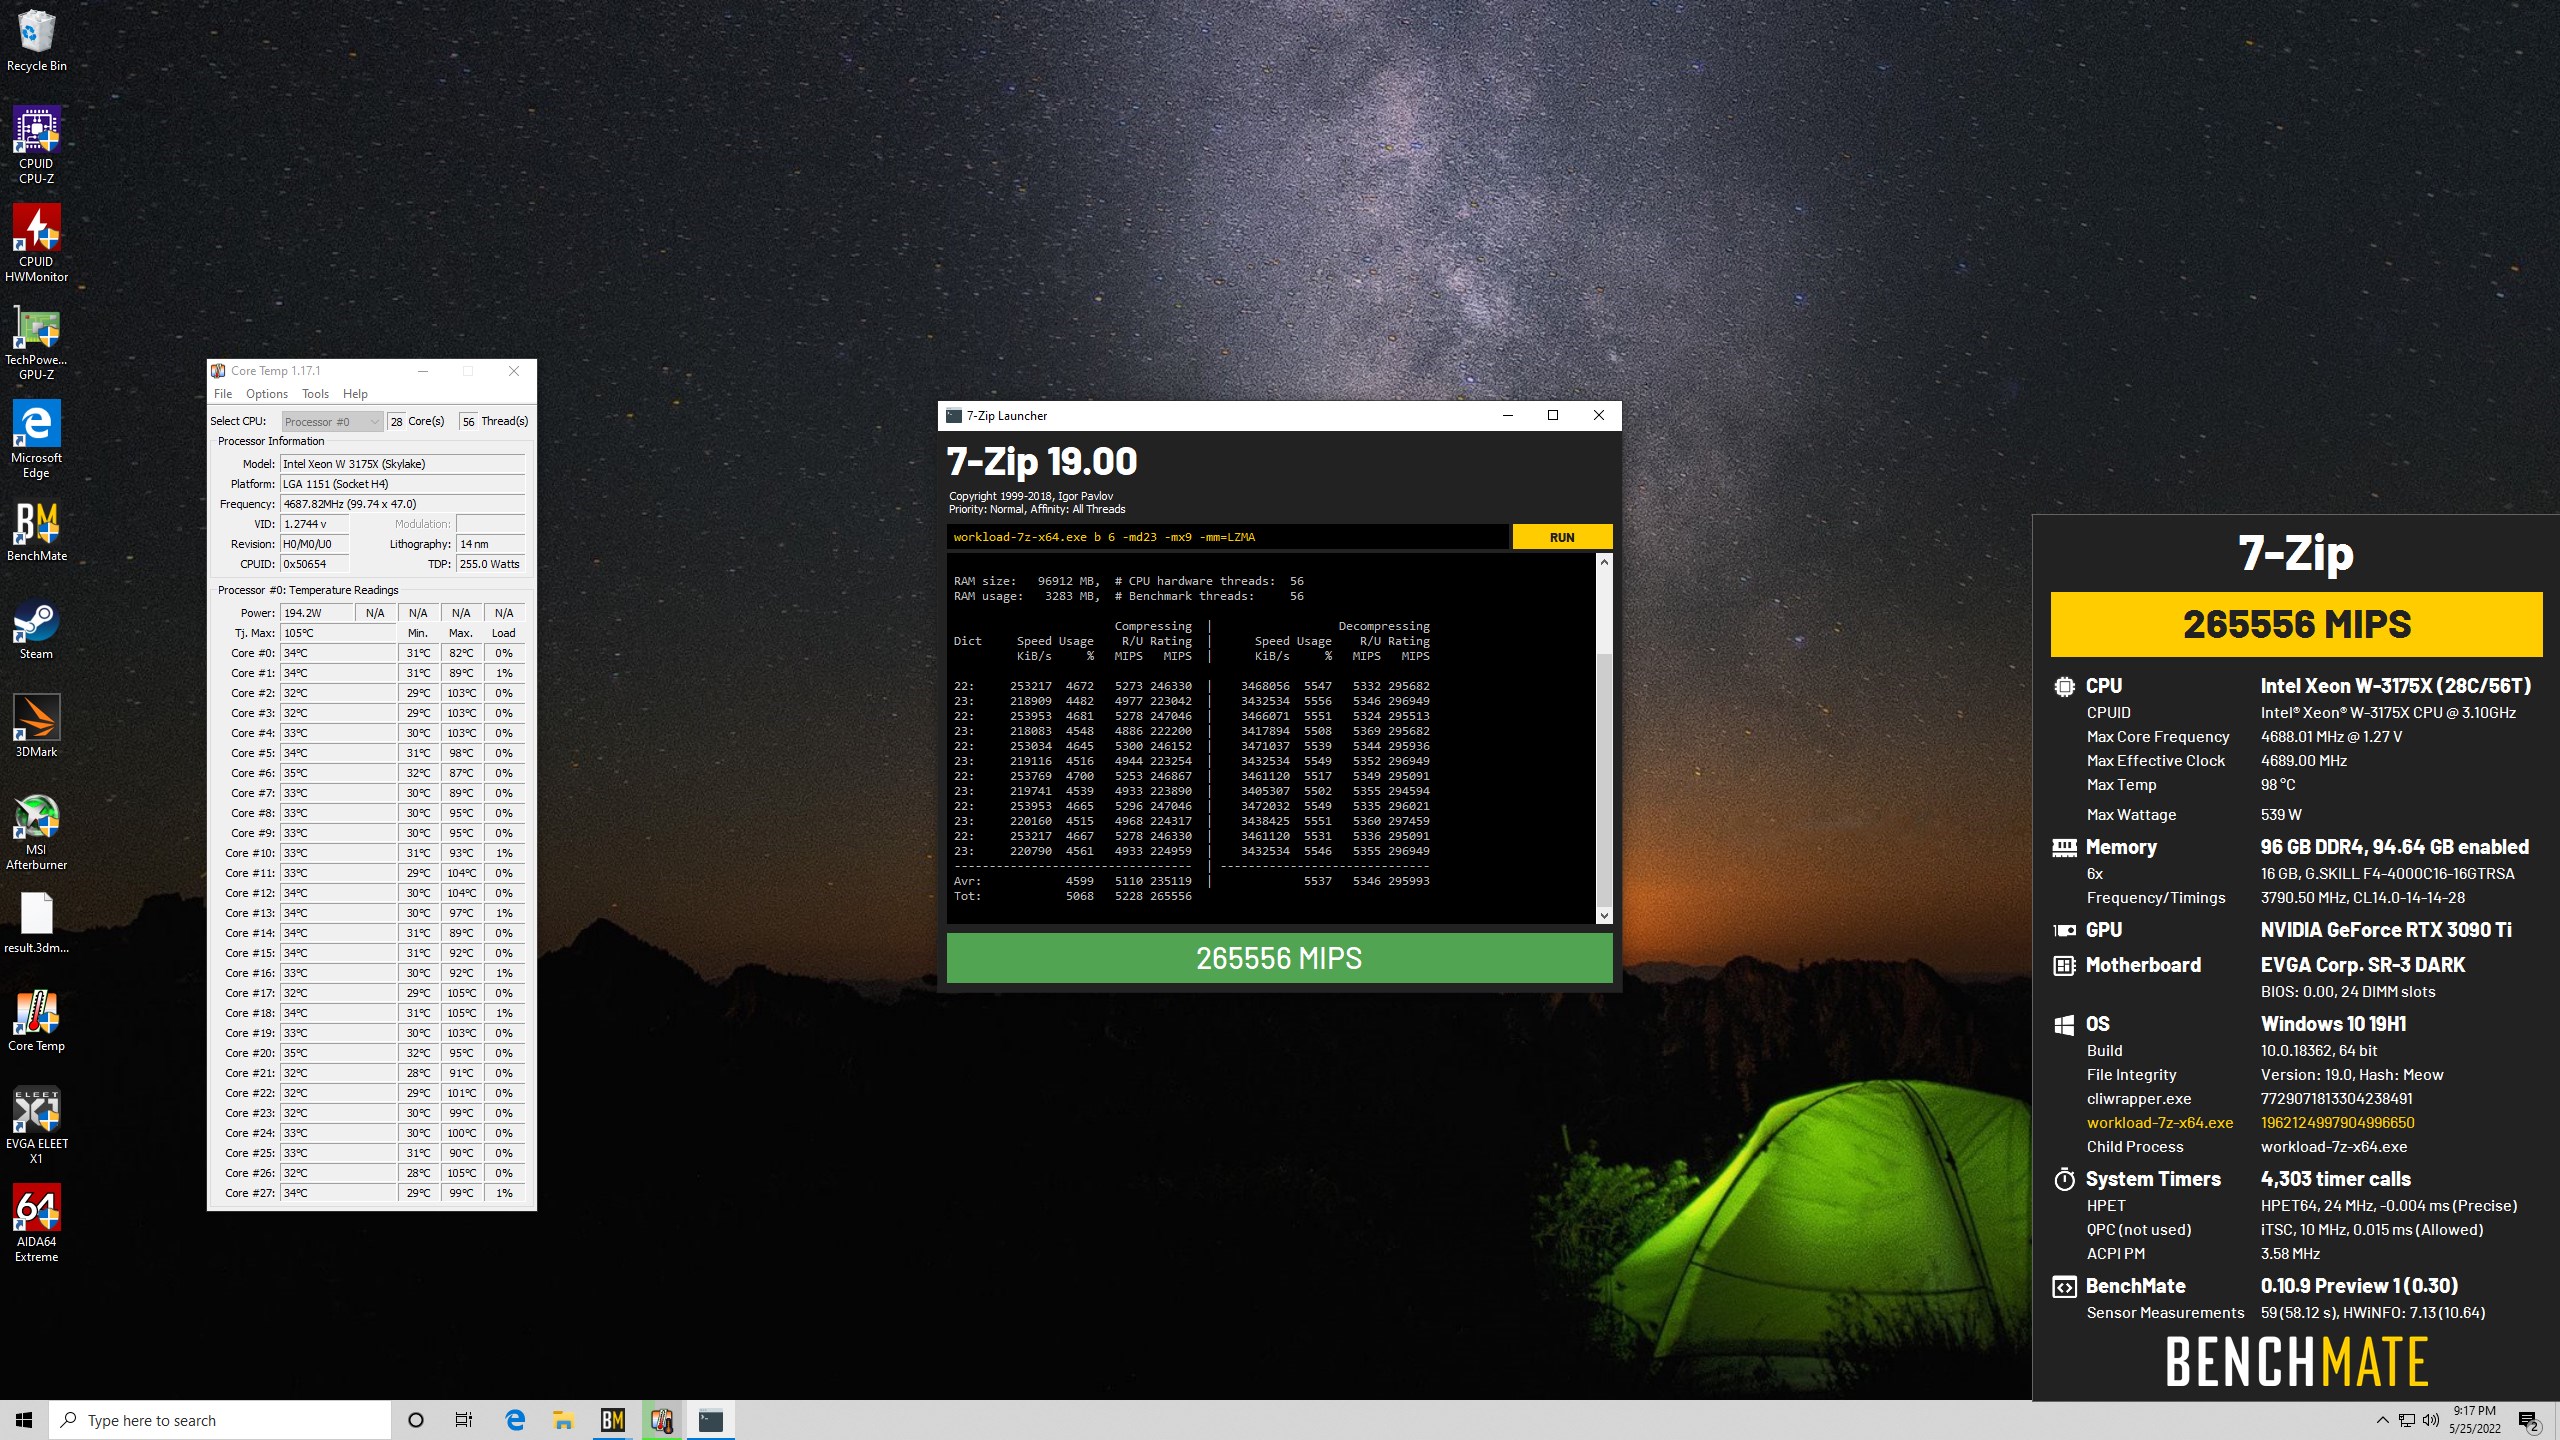Select the result.3dm file on desktop
The image size is (2560, 1440).
[x=36, y=923]
